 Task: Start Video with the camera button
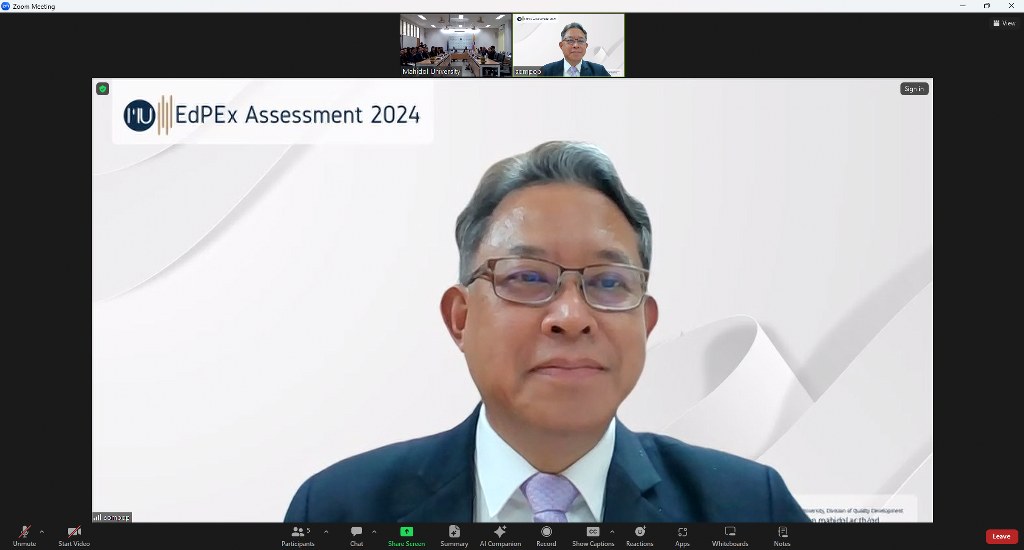pos(74,534)
